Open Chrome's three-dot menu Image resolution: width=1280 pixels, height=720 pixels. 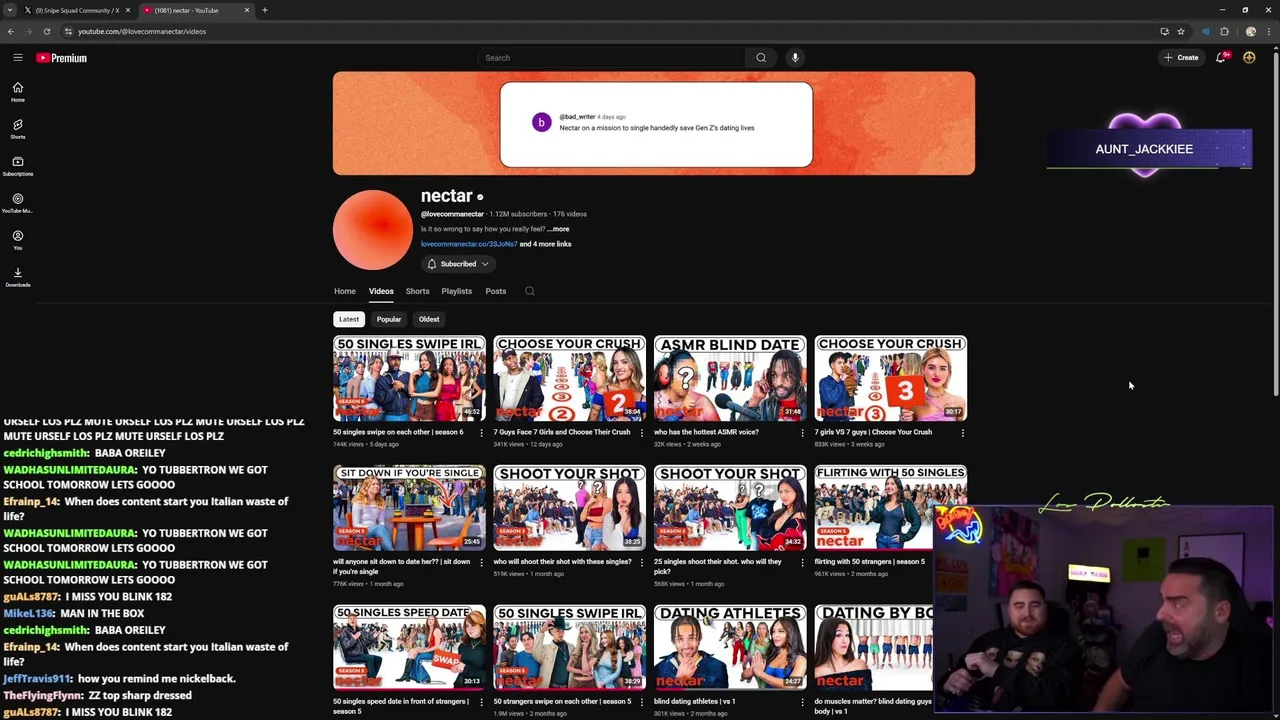pyautogui.click(x=1267, y=31)
